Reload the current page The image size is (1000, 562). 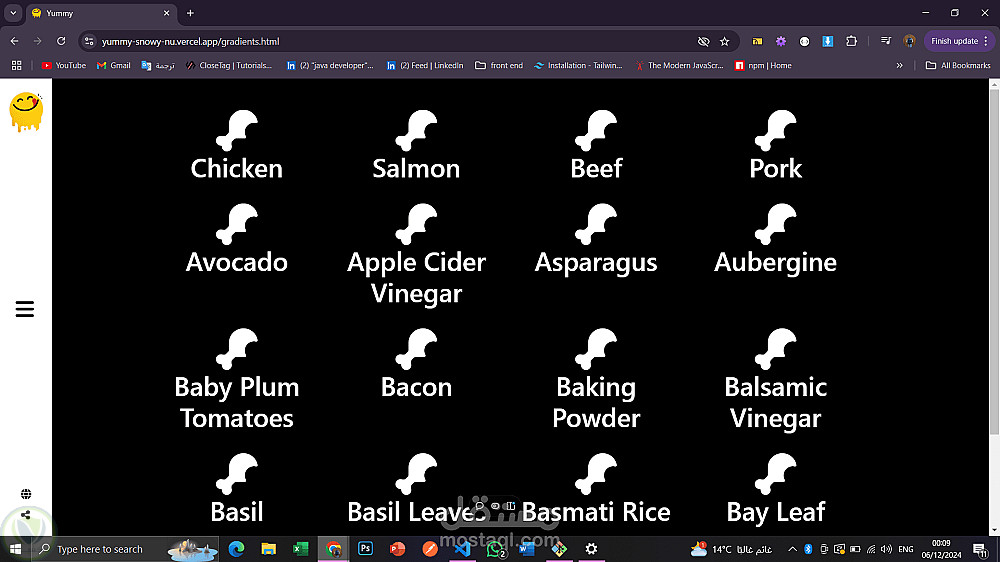click(61, 41)
